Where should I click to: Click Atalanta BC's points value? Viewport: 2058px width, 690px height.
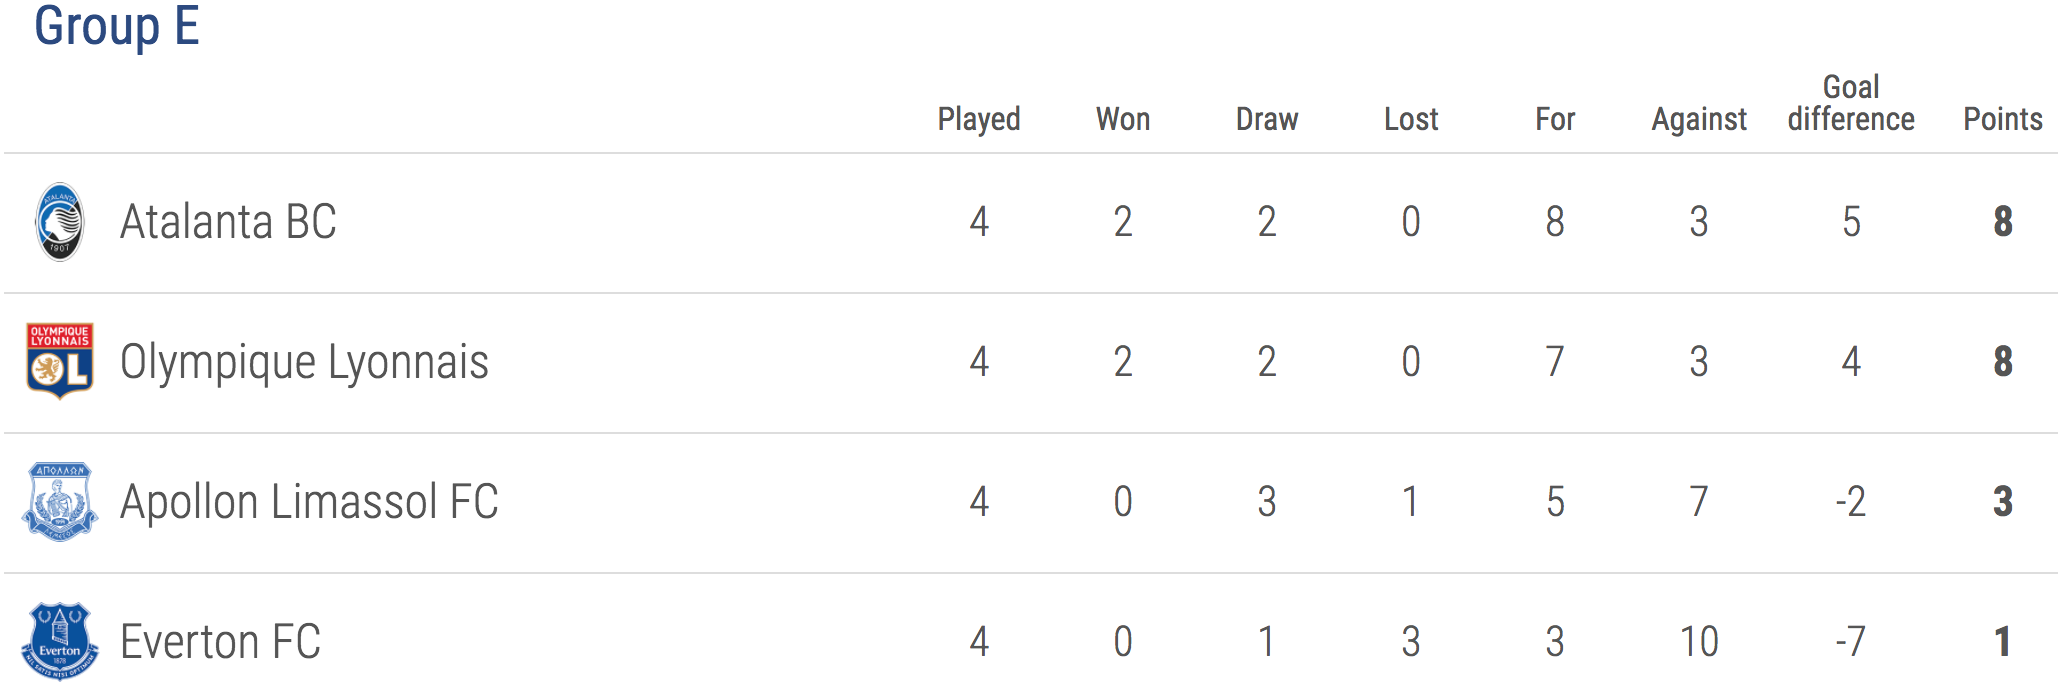click(x=2003, y=222)
